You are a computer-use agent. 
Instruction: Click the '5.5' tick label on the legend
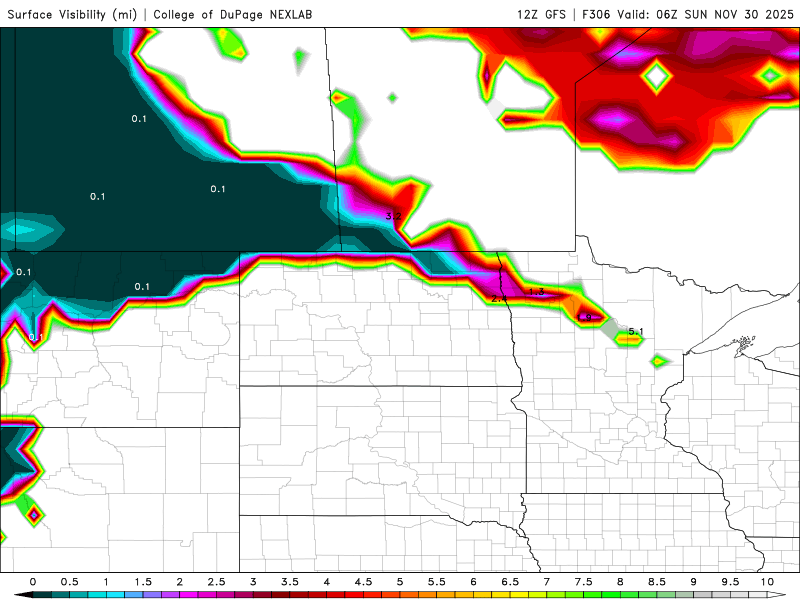pyautogui.click(x=437, y=582)
